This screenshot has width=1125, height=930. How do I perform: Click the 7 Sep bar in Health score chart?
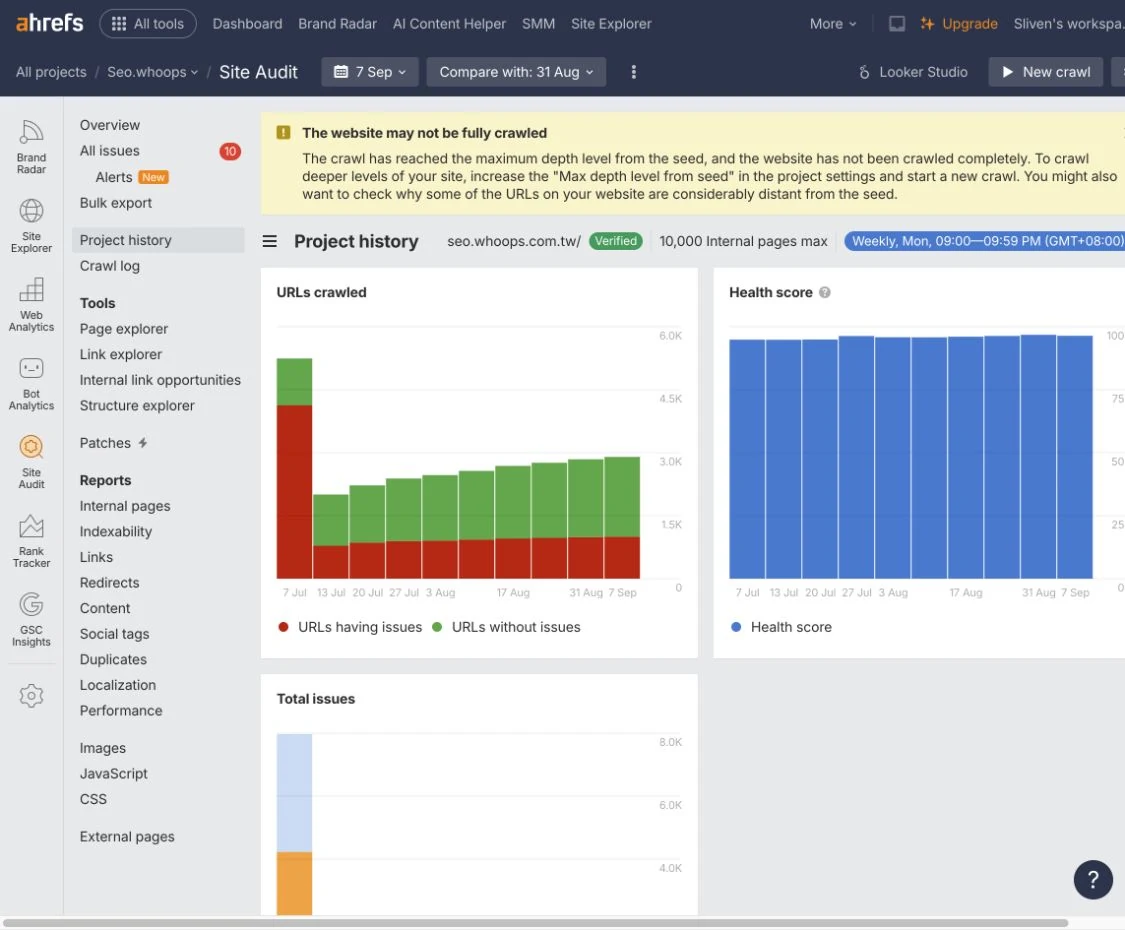point(1075,457)
